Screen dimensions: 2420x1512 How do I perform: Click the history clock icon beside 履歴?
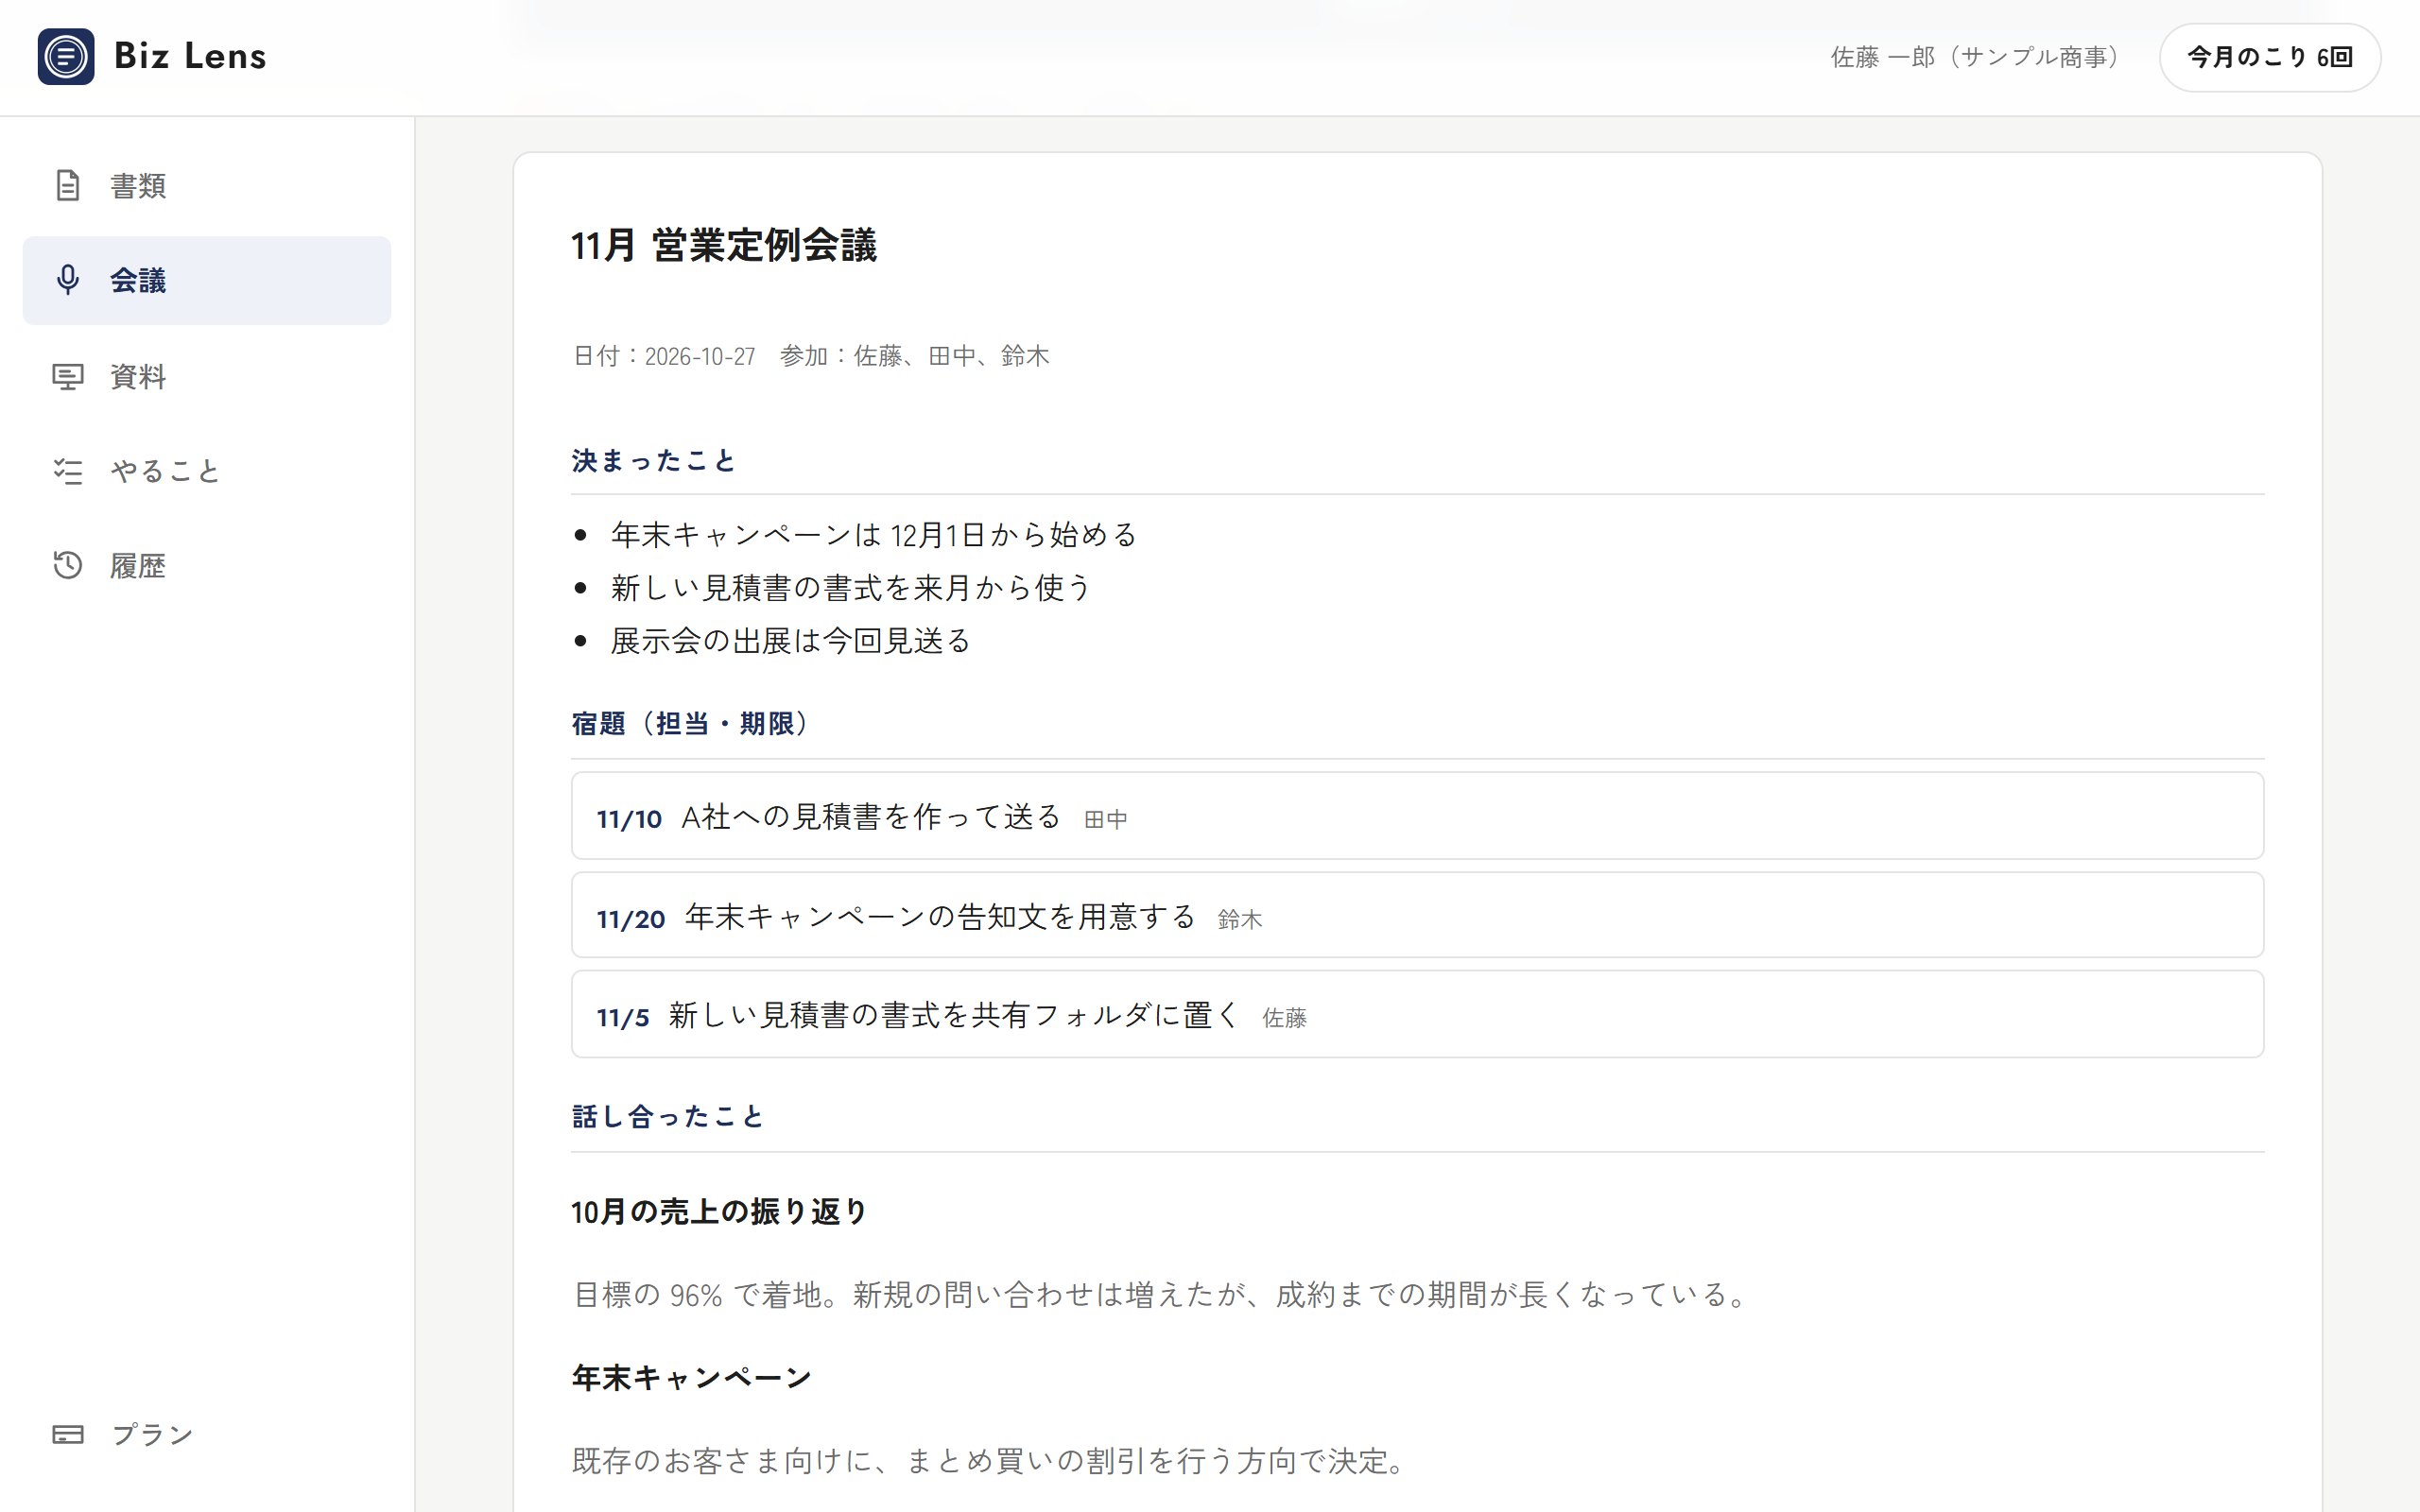click(67, 566)
